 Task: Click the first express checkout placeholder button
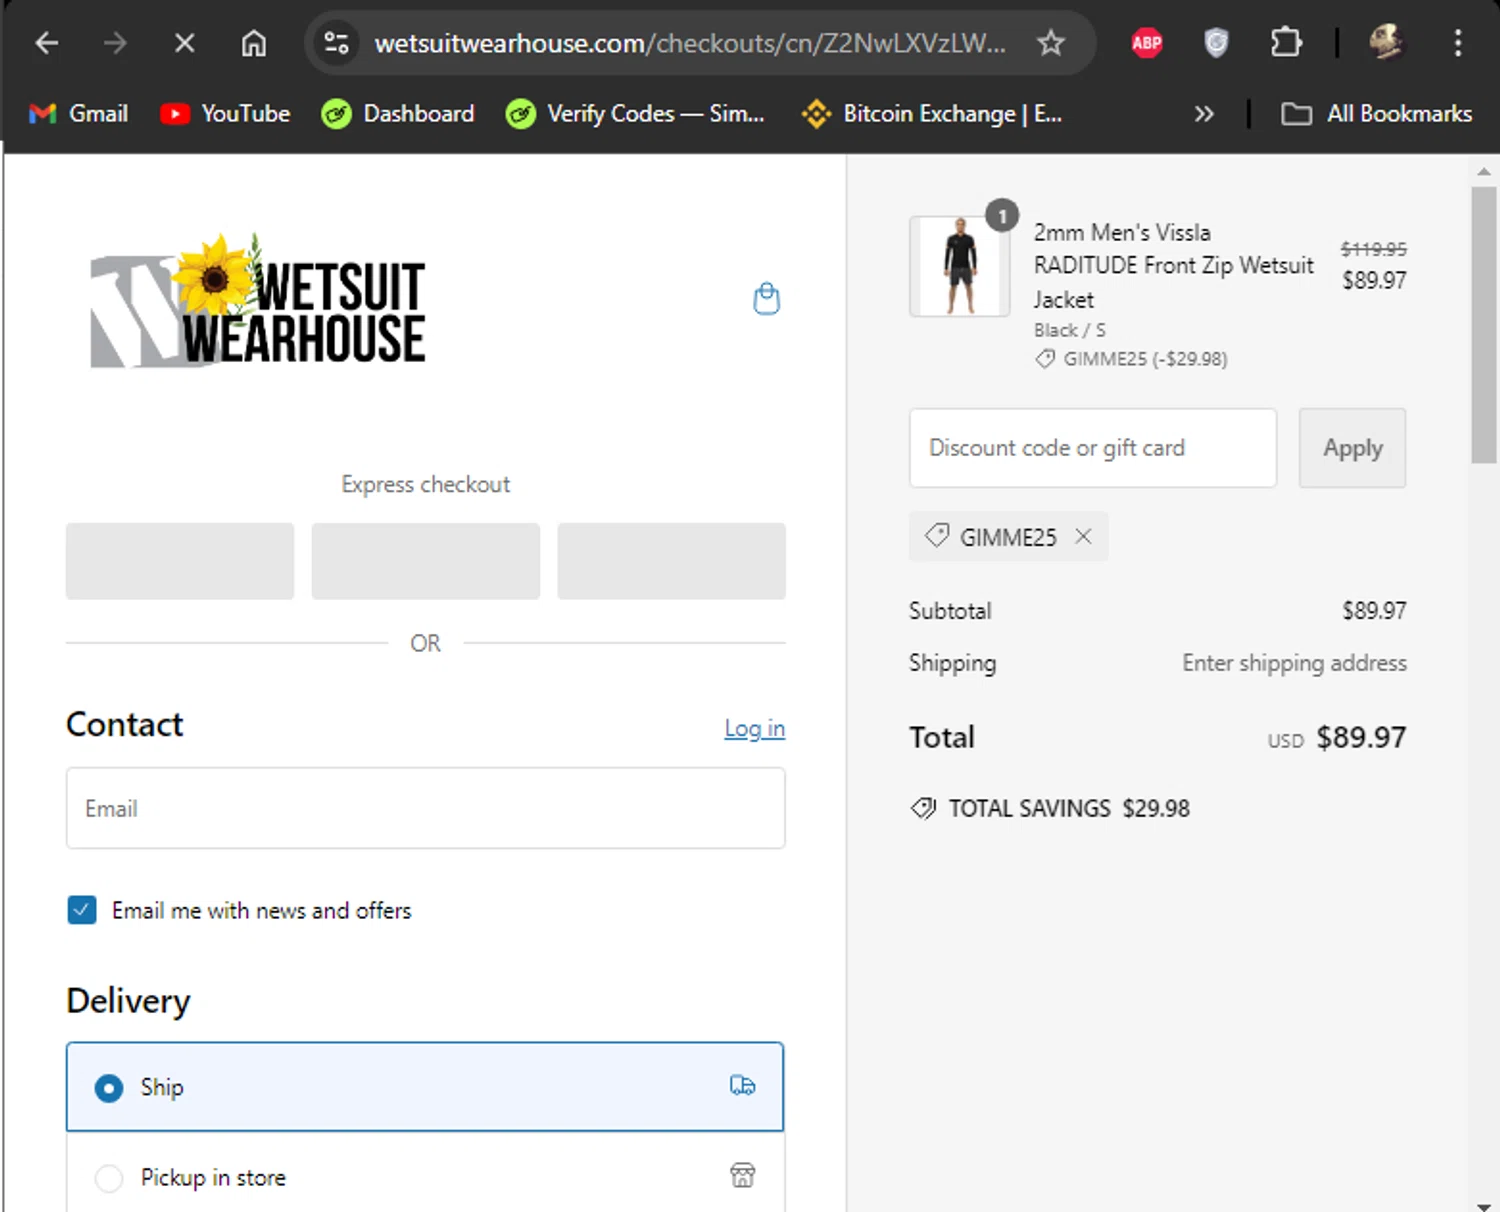point(180,561)
